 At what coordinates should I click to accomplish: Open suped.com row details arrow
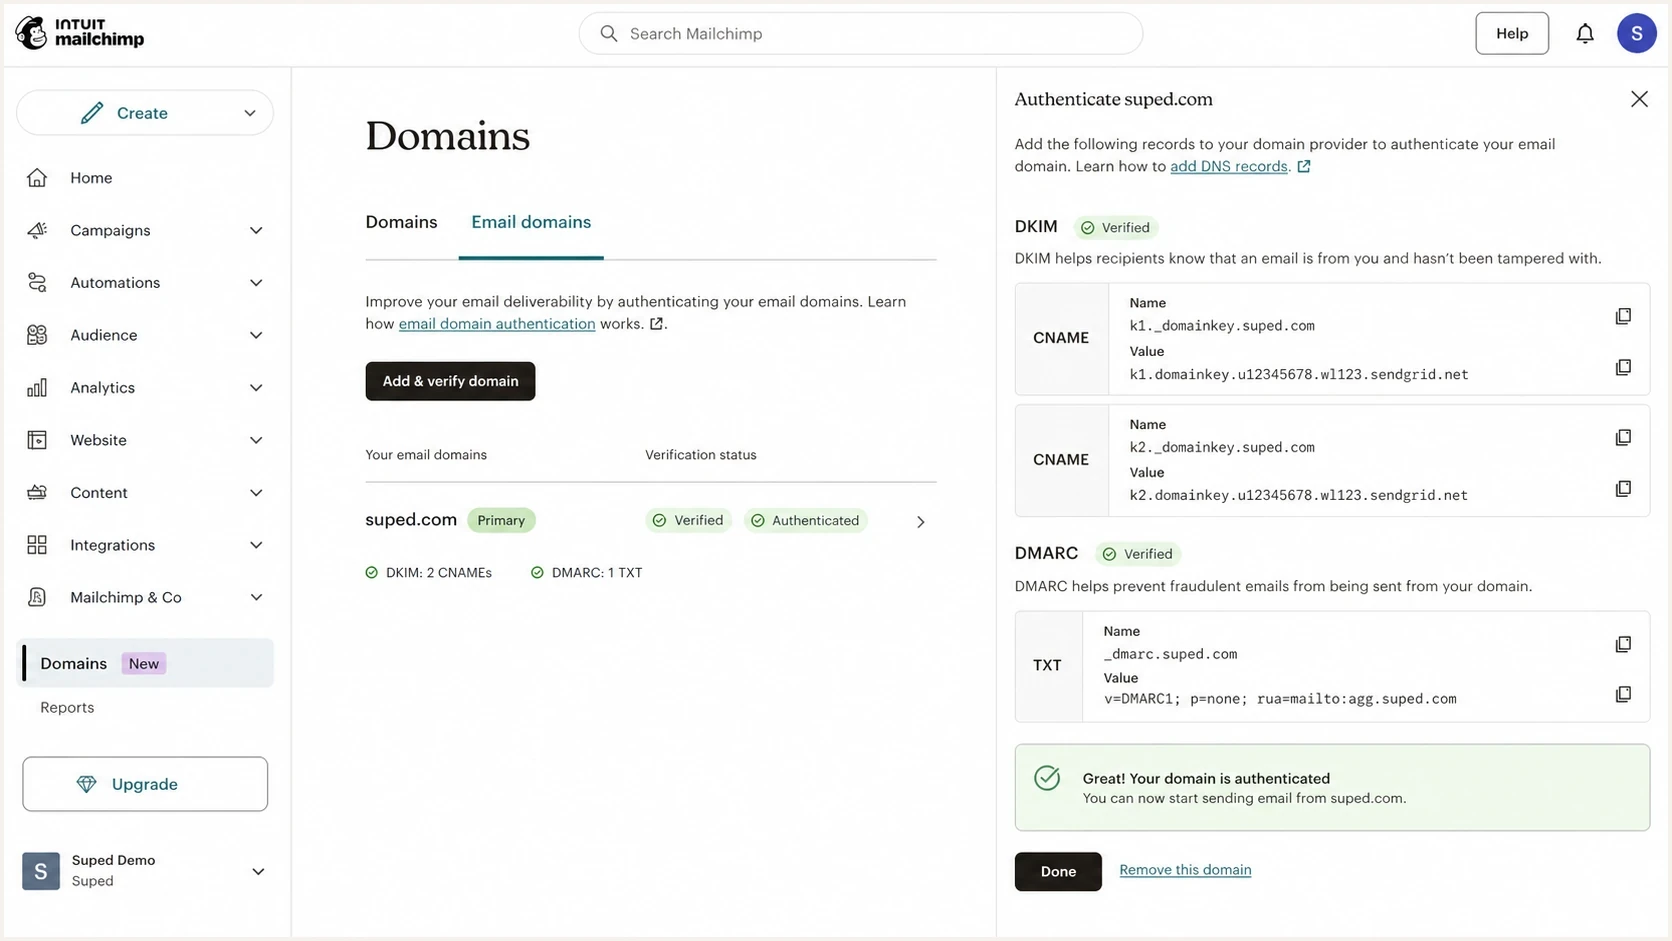tap(921, 522)
